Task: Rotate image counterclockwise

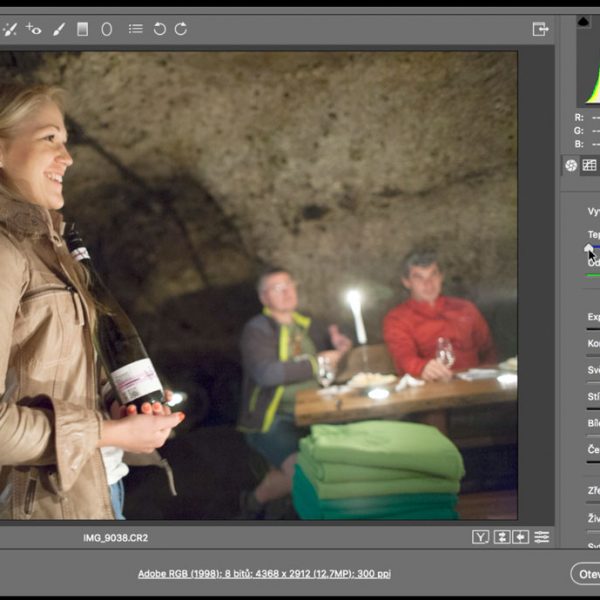Action: 160,29
